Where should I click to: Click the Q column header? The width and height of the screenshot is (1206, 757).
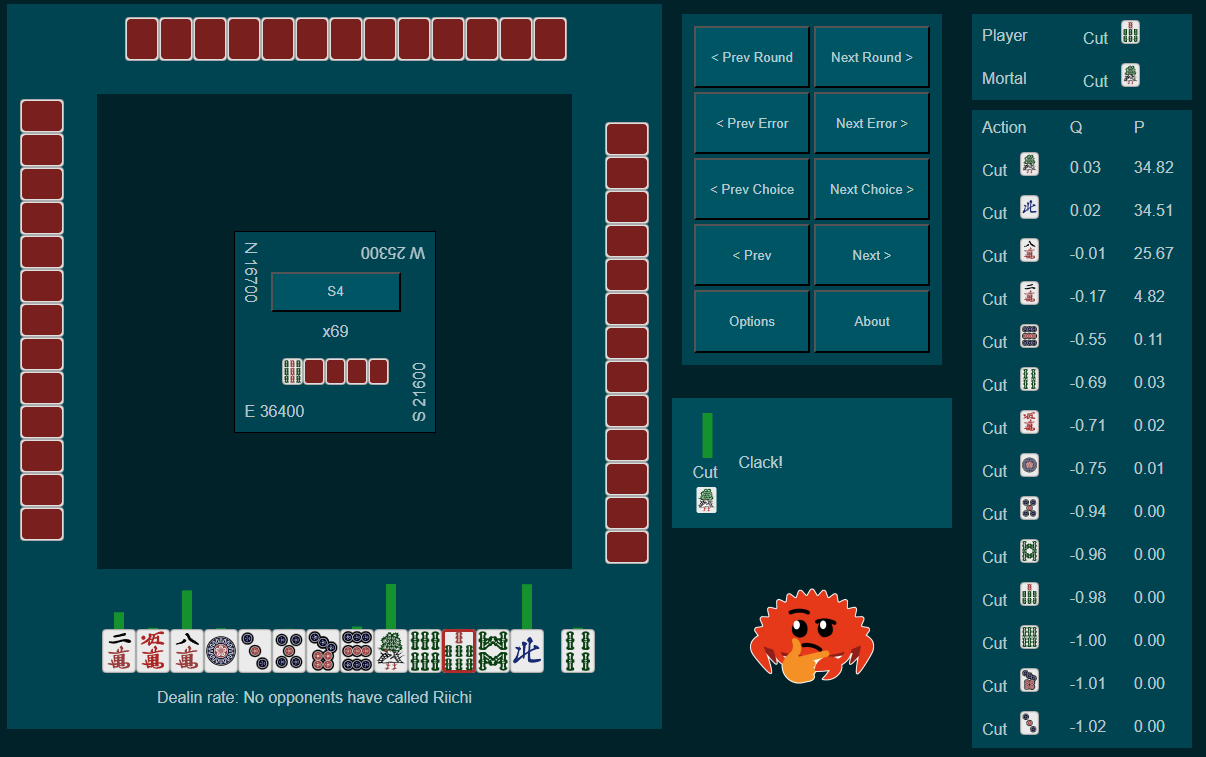coord(1076,127)
